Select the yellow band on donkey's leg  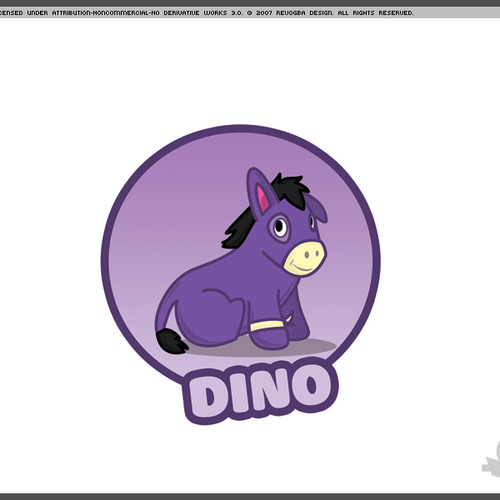click(x=267, y=326)
